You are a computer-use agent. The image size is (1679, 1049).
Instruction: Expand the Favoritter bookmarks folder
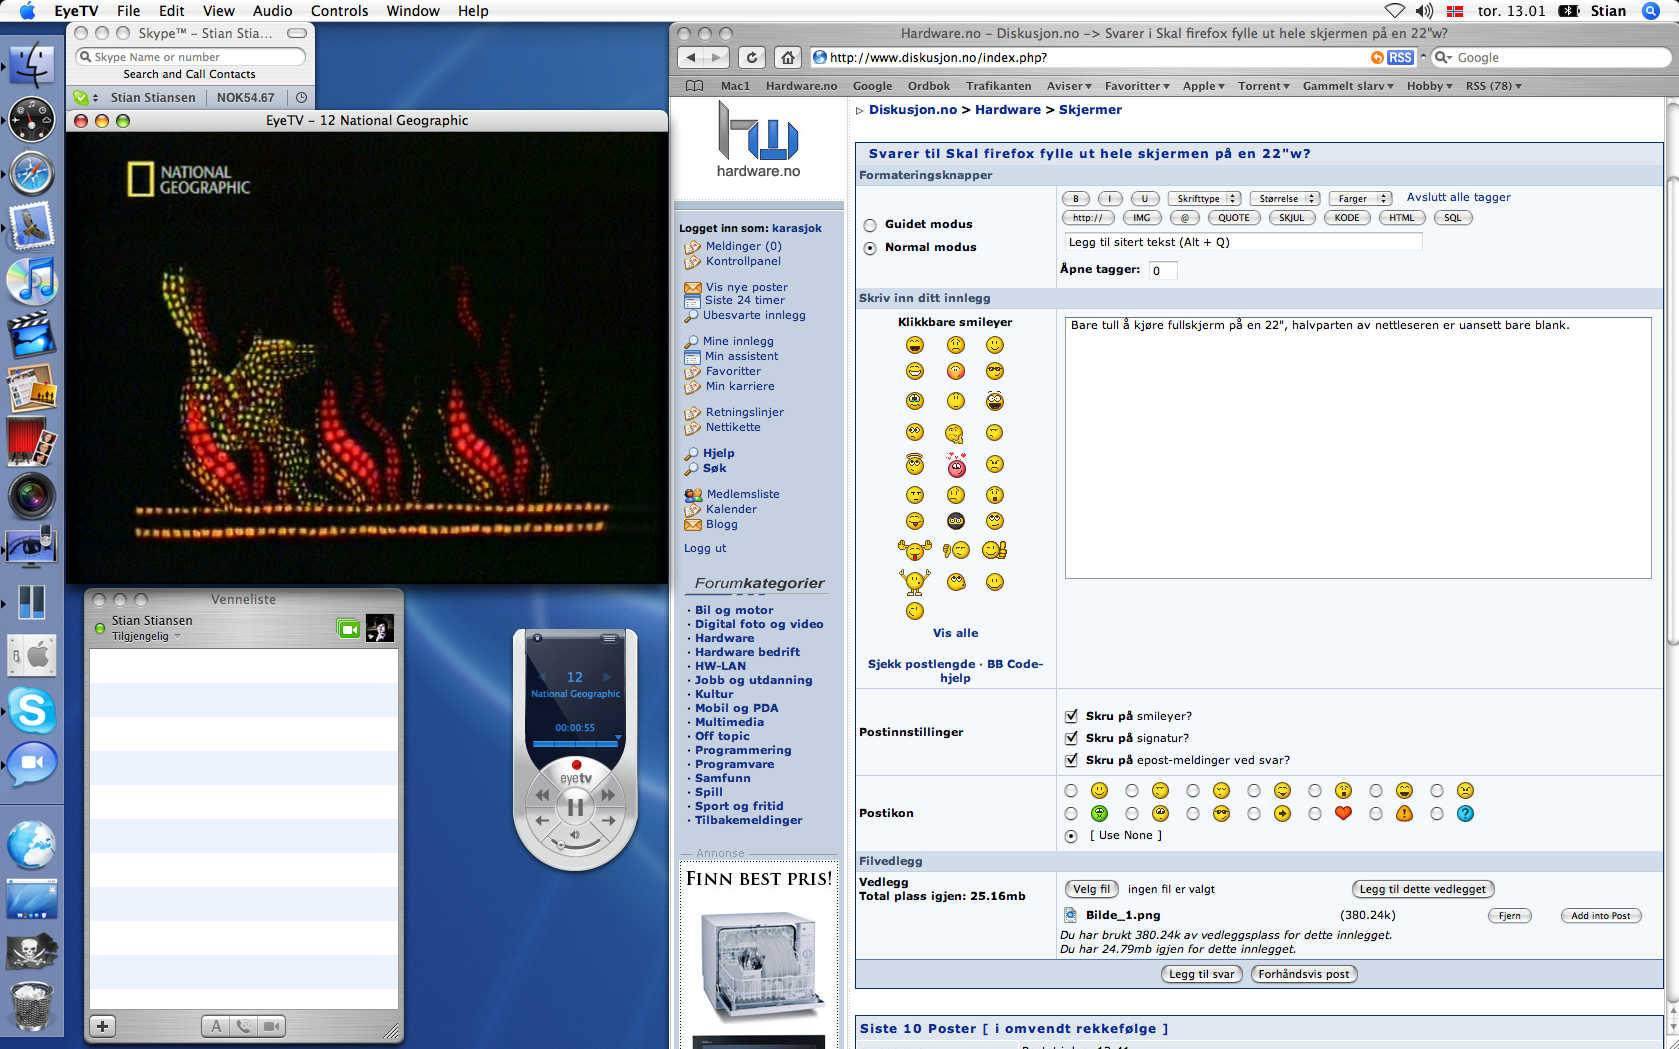click(1137, 86)
